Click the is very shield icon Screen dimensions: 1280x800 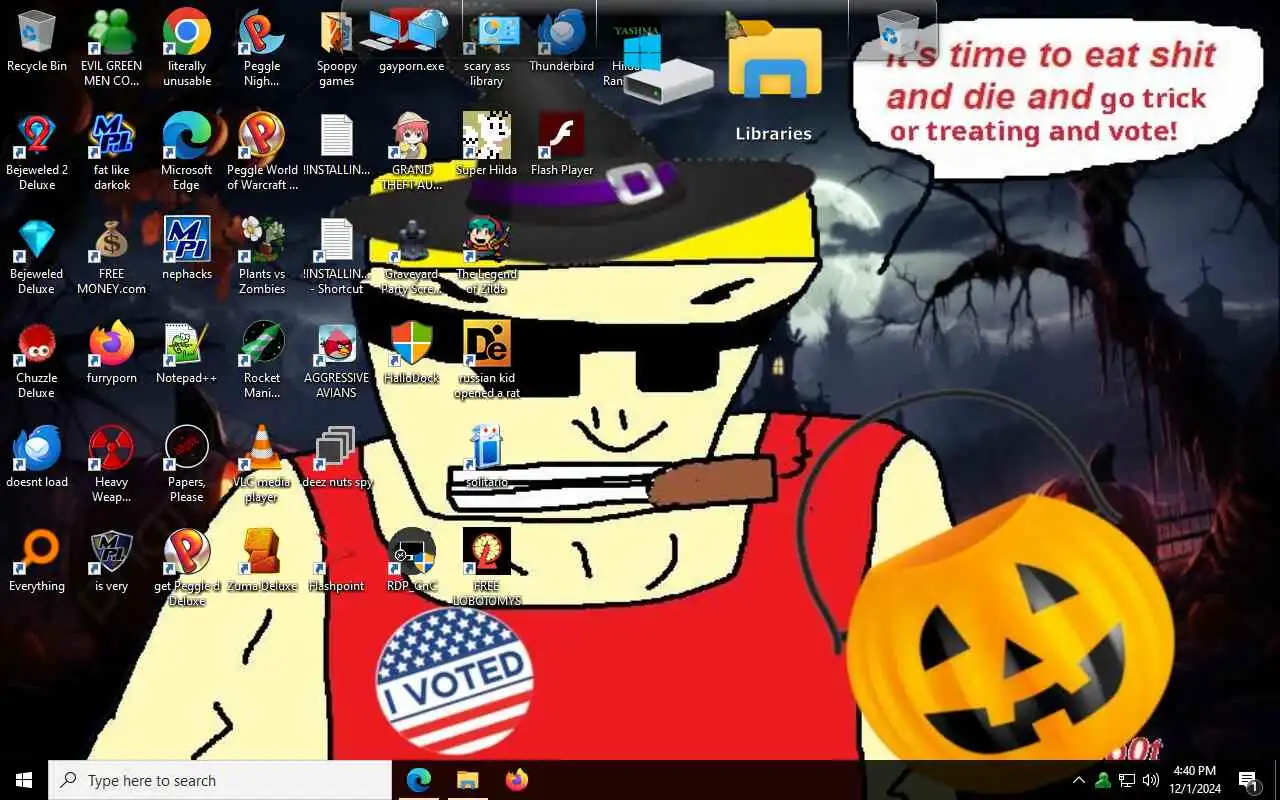coord(112,561)
